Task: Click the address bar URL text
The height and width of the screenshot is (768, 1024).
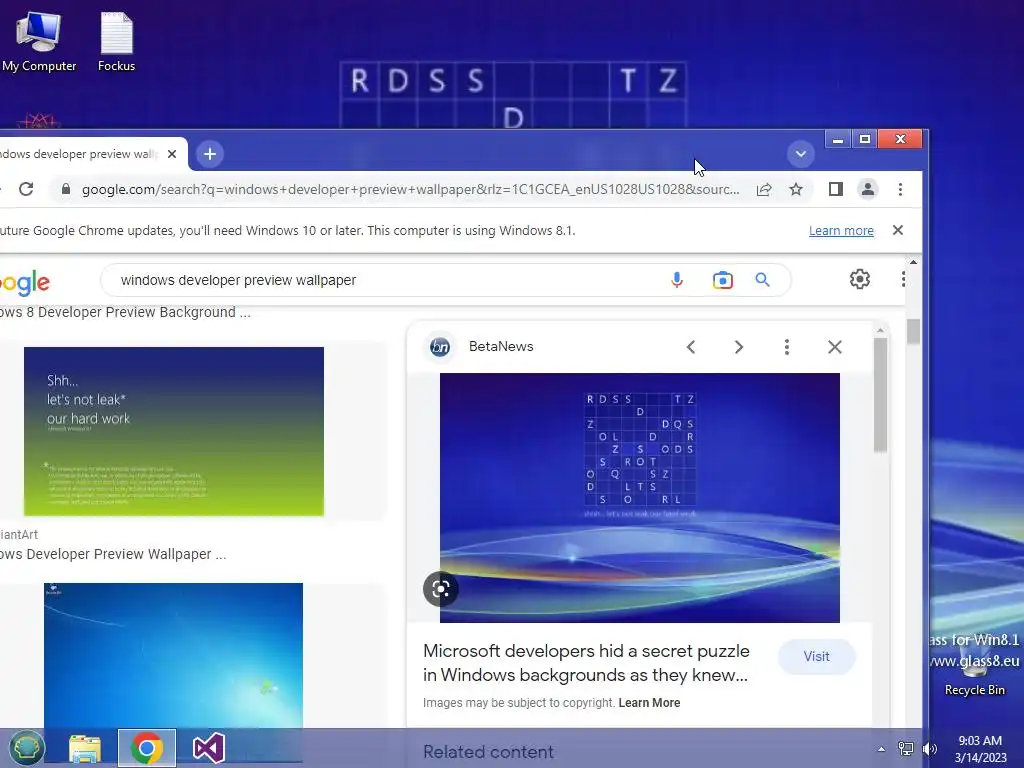Action: 410,189
